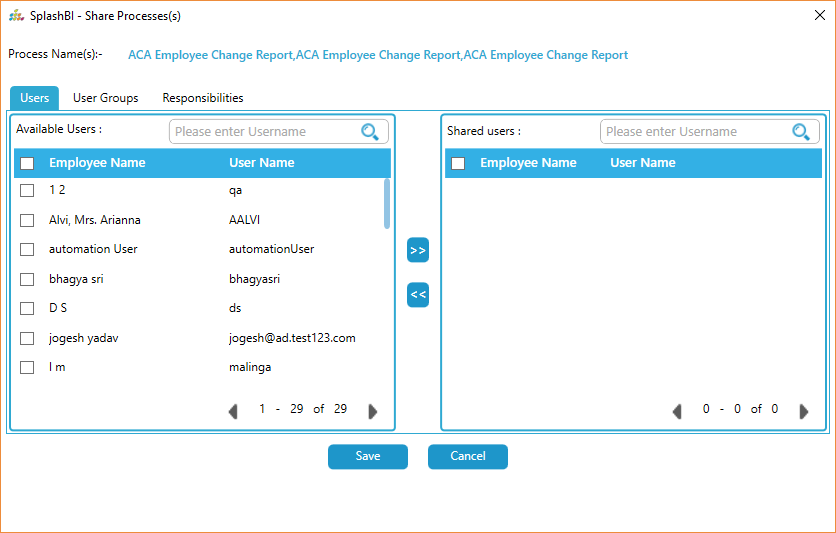Go to next page of Shared users
Screen dimensions: 836x533
(x=804, y=411)
